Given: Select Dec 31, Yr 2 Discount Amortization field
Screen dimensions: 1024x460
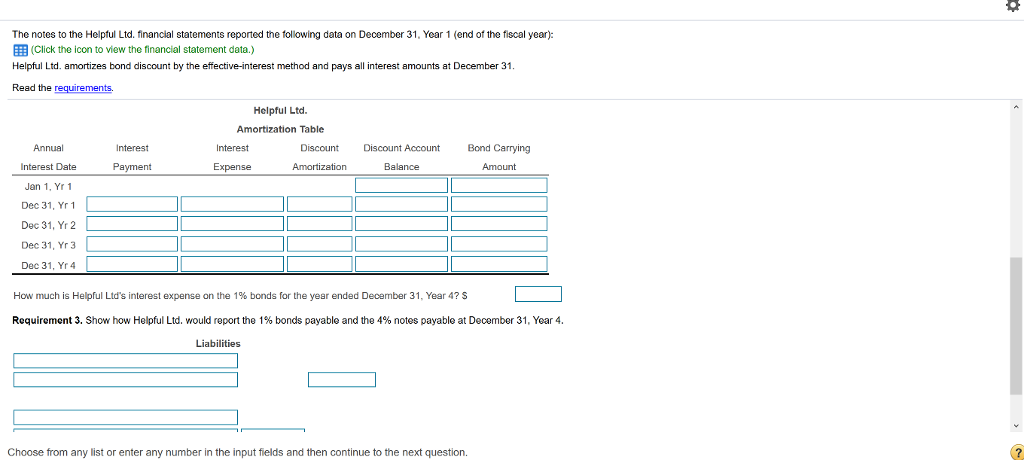Looking at the screenshot, I should tap(319, 224).
